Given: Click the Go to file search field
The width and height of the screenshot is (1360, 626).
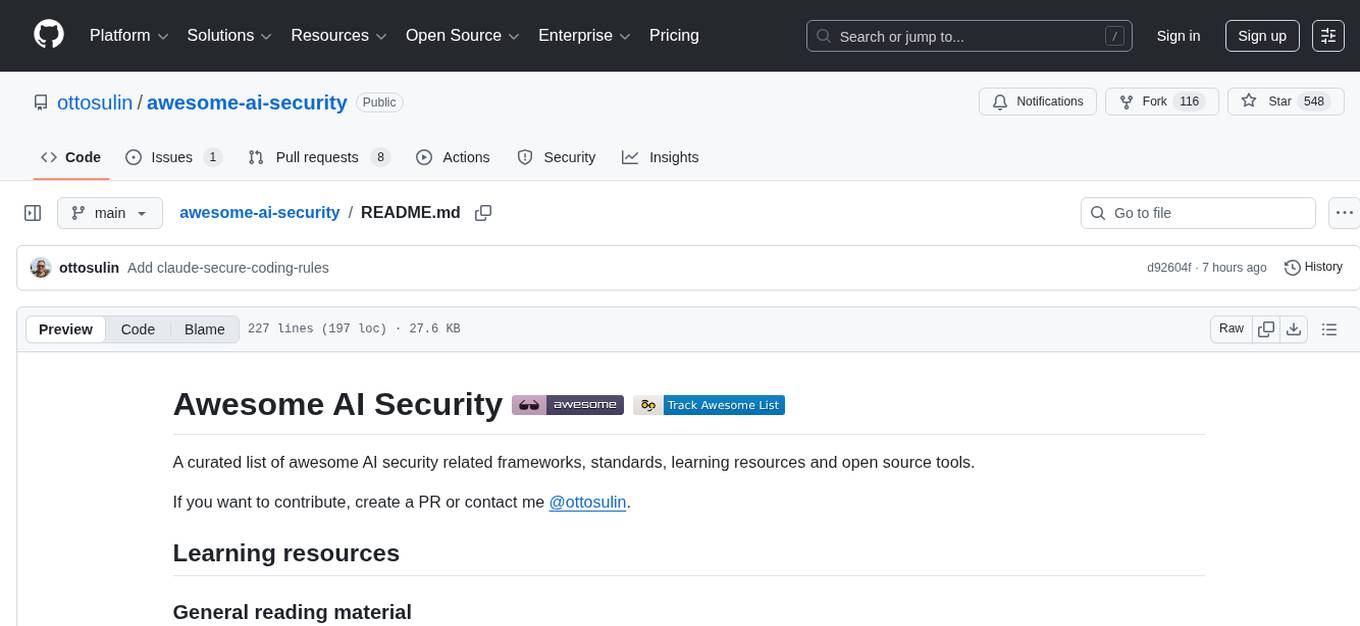Looking at the screenshot, I should tap(1197, 212).
